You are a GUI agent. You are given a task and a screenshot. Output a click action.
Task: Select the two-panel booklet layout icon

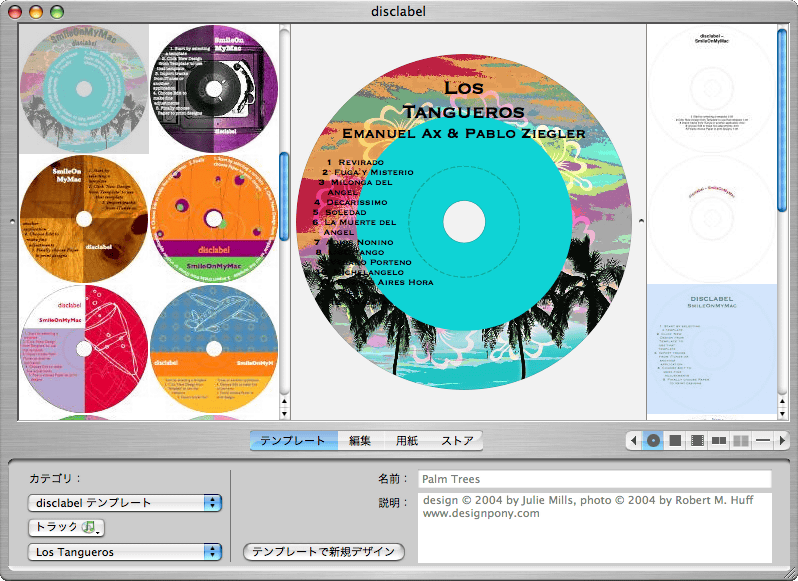(719, 440)
